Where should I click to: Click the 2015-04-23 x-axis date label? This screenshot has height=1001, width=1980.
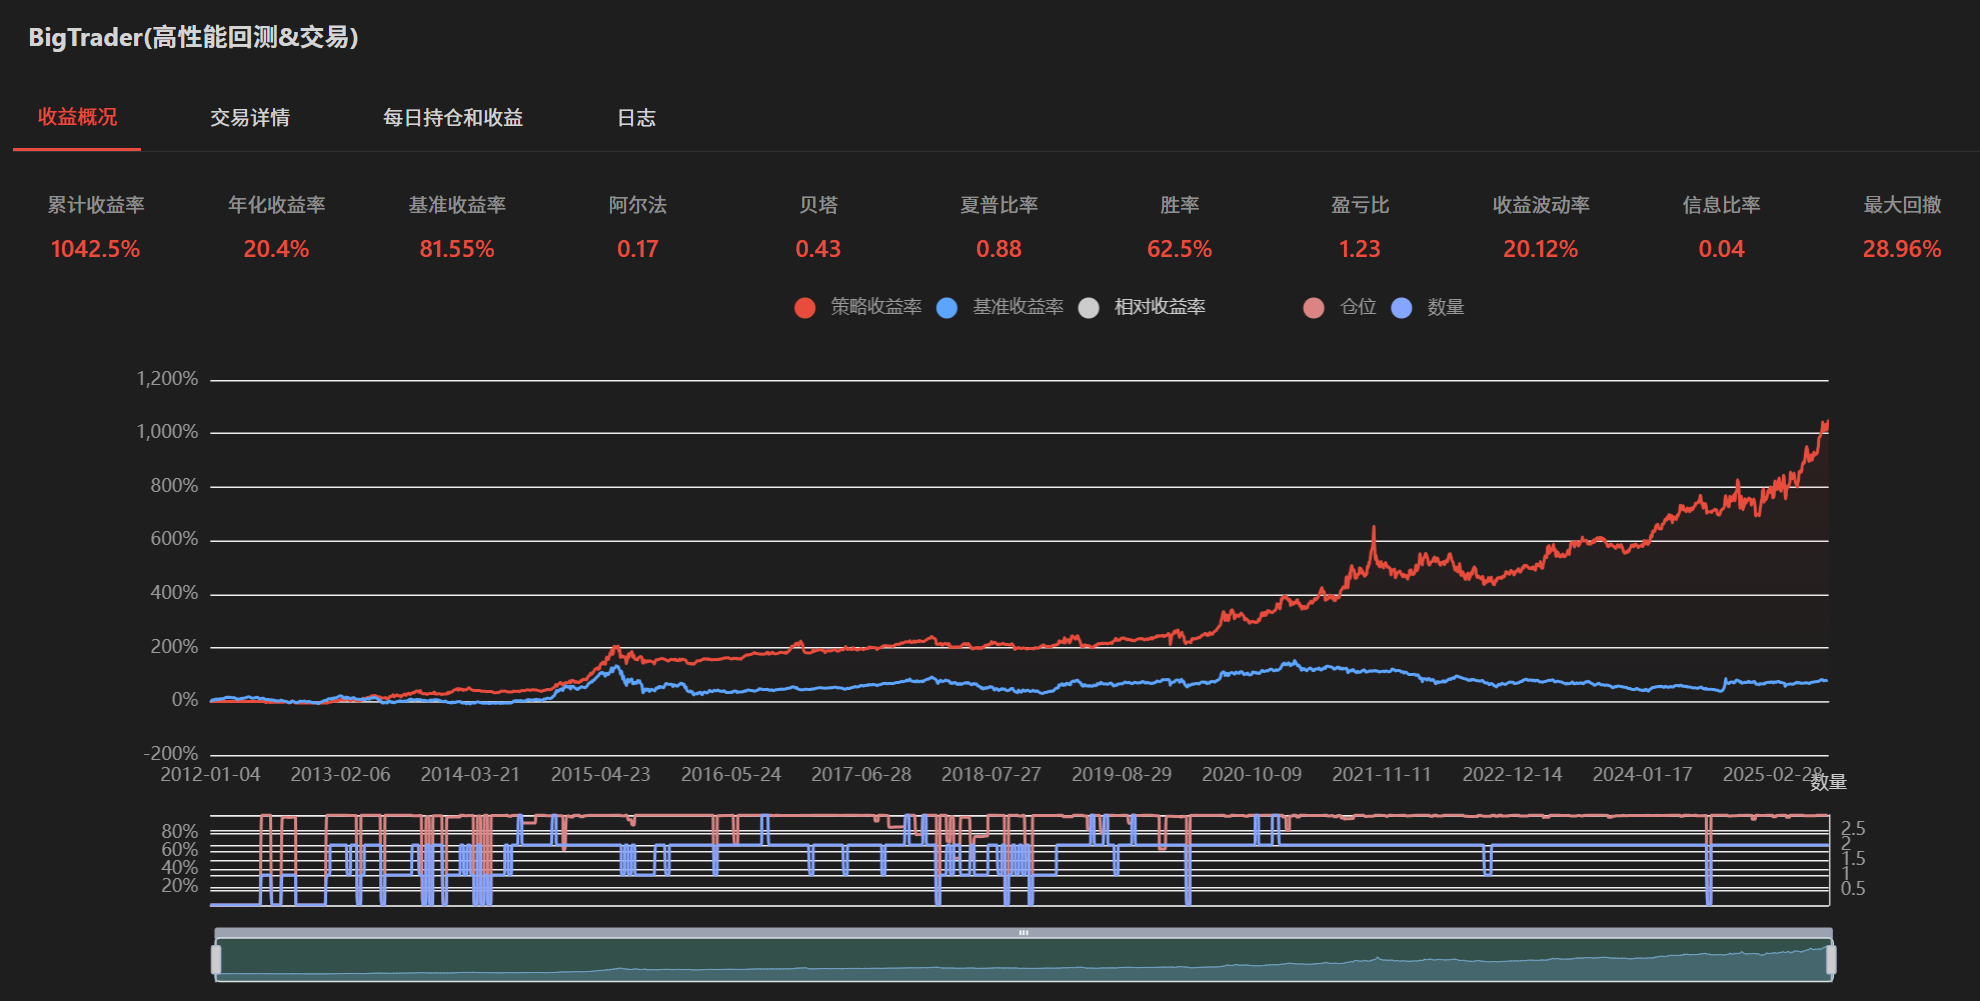[x=600, y=774]
